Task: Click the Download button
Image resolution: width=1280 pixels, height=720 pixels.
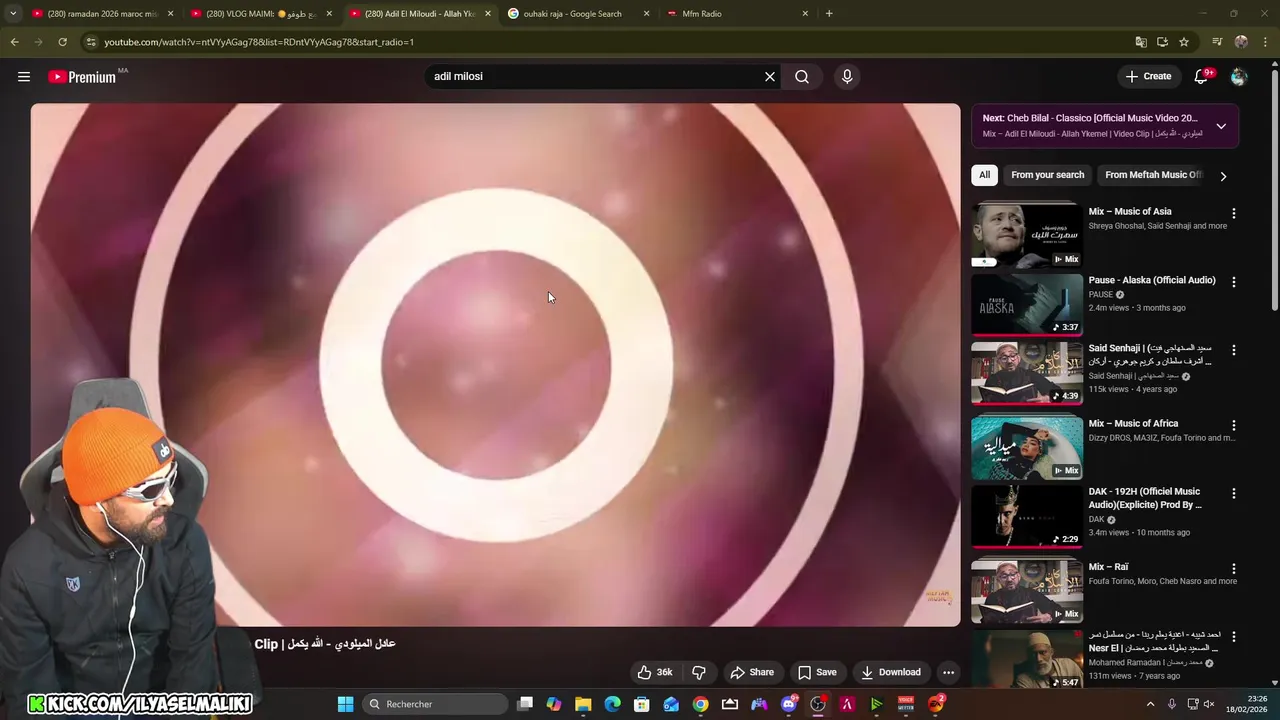Action: coord(891,672)
